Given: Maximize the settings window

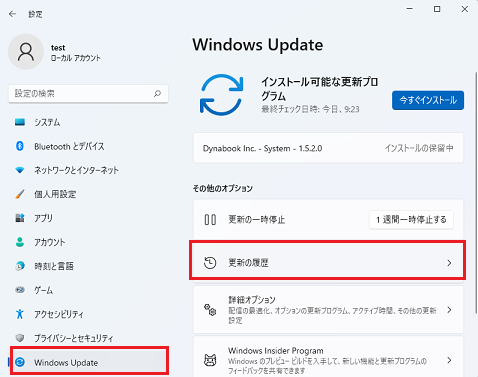Looking at the screenshot, I should (x=437, y=9).
